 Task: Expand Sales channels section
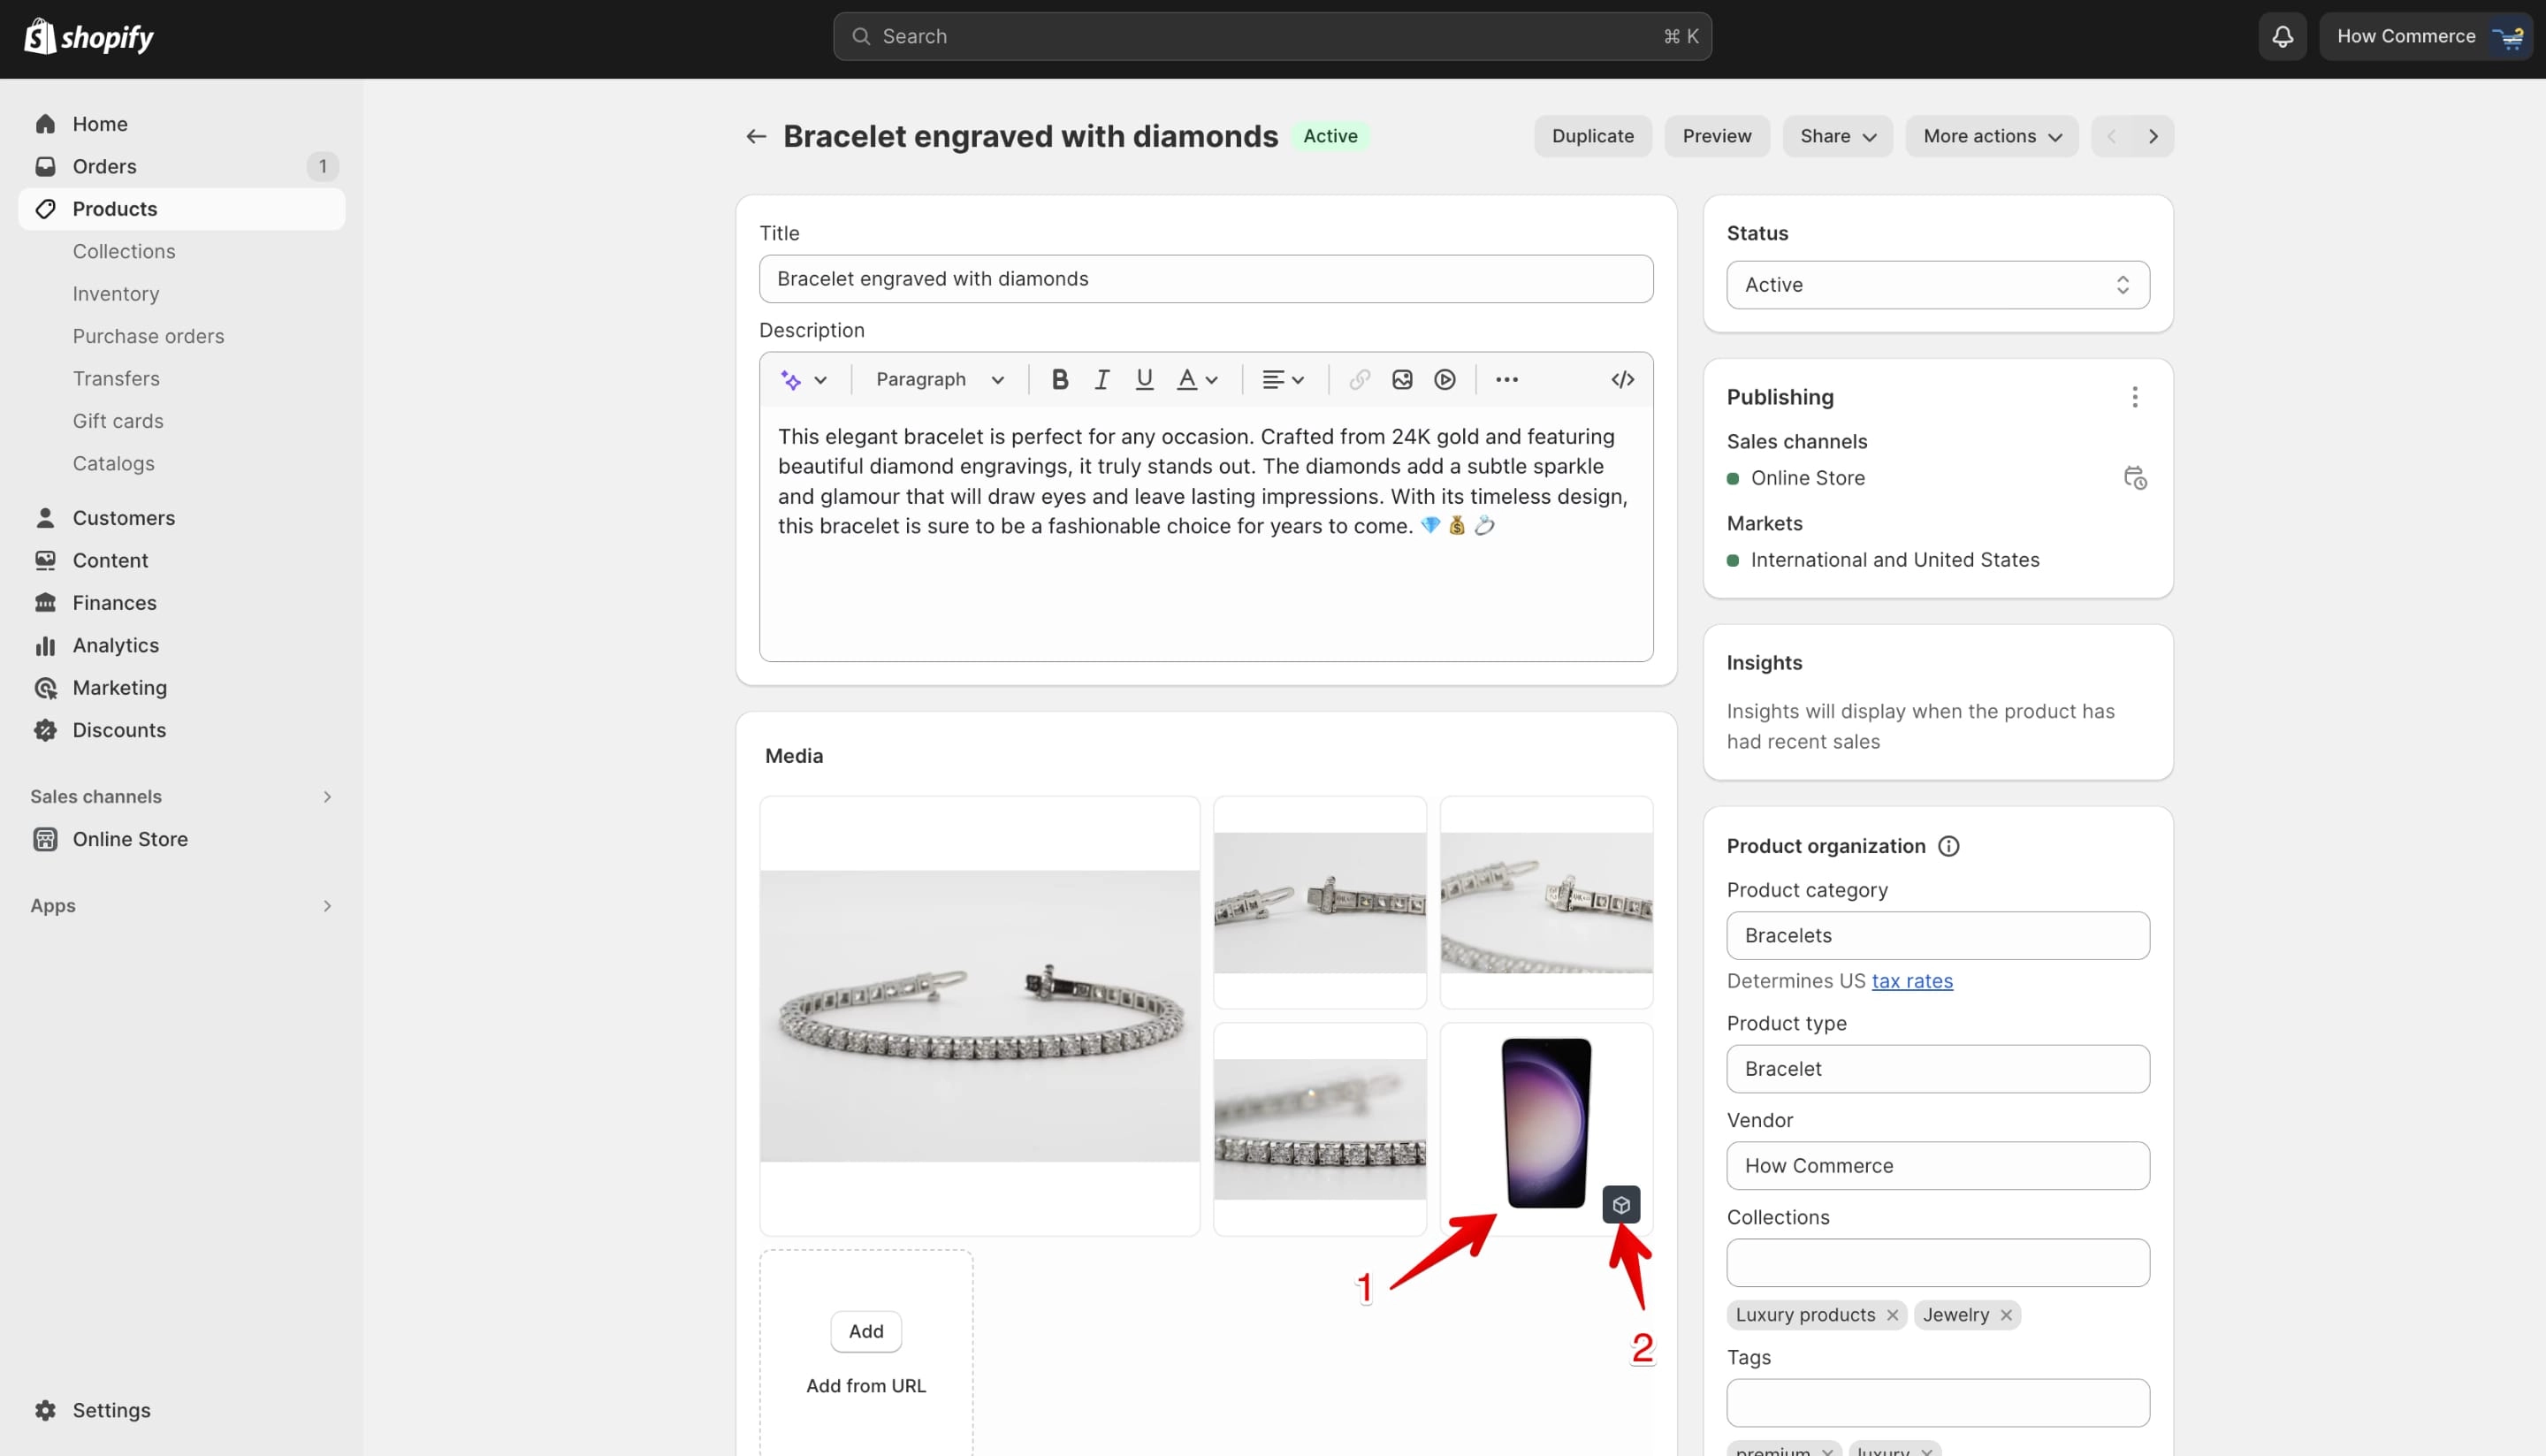(181, 797)
